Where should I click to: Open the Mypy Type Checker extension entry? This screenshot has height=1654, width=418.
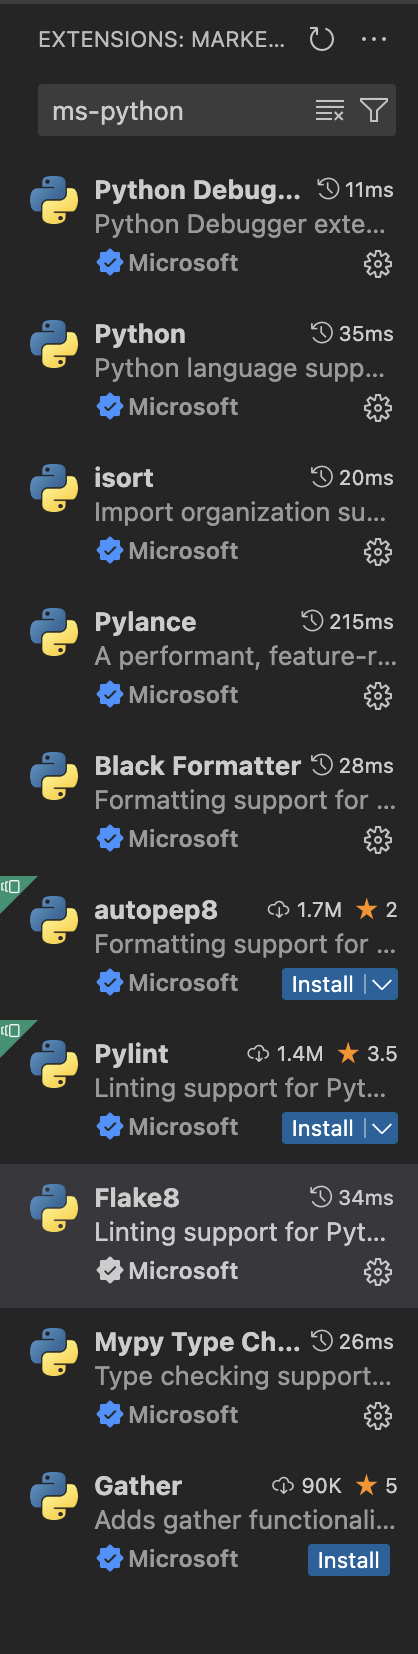coord(209,1380)
